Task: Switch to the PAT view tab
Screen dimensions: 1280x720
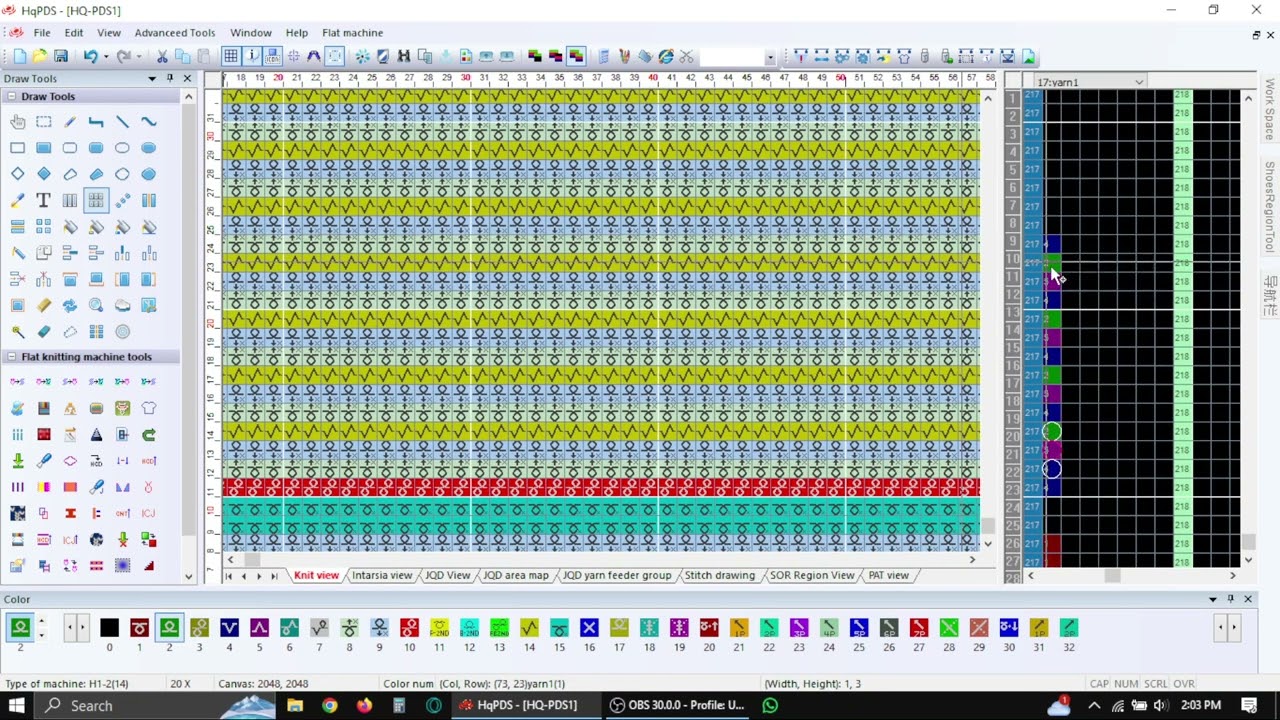Action: tap(888, 576)
